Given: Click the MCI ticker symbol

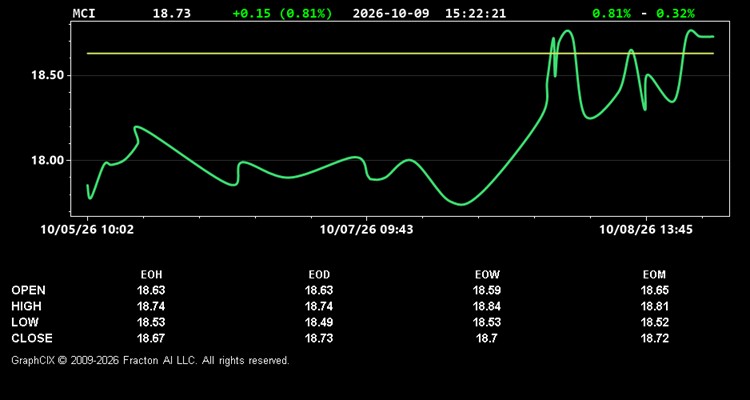Looking at the screenshot, I should pos(84,13).
